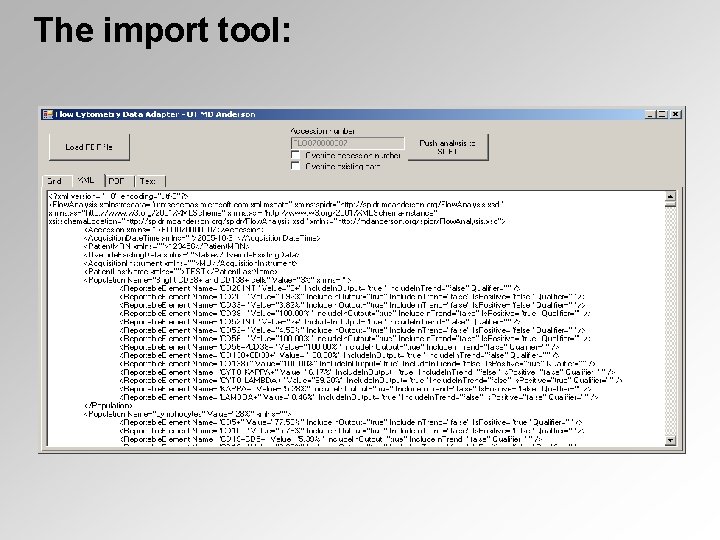Focus the Accession number input field
This screenshot has height=540, width=720.
point(348,143)
